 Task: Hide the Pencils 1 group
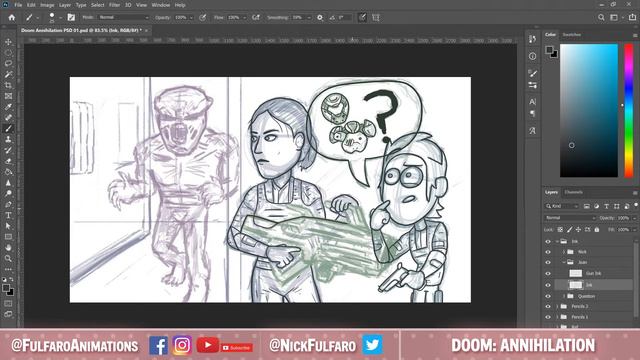[548, 317]
